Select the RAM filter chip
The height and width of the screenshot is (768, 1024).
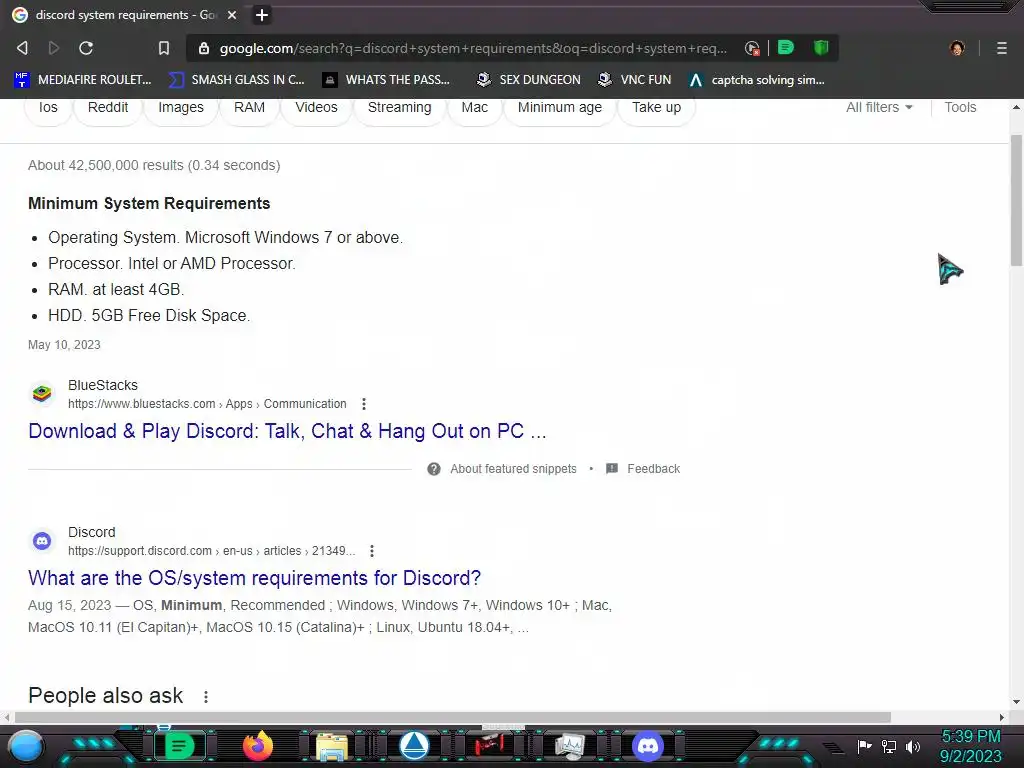tap(249, 108)
